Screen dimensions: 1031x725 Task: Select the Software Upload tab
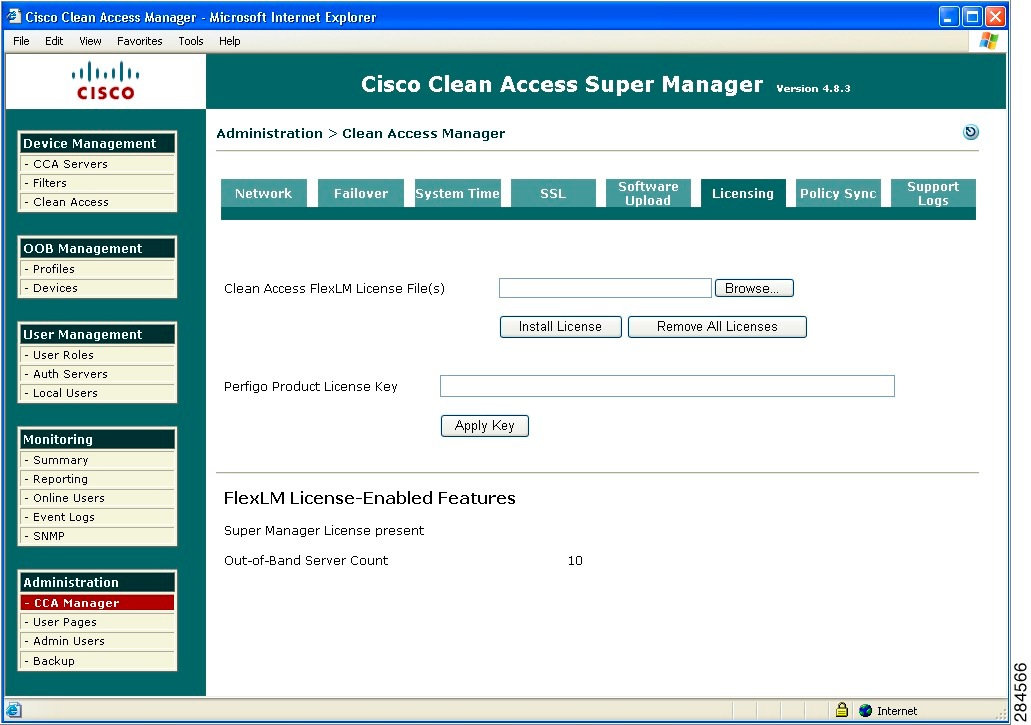[648, 193]
